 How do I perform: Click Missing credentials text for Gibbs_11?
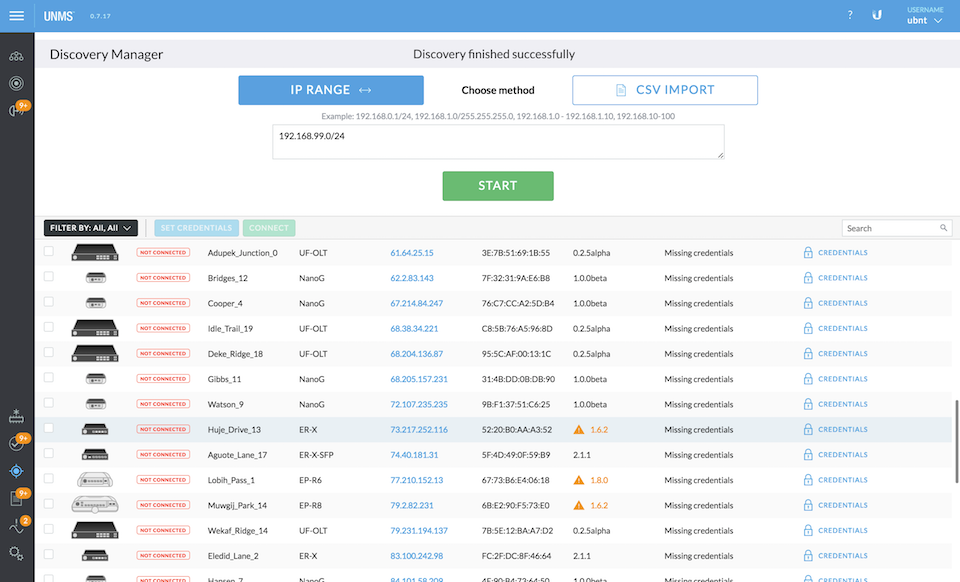point(699,379)
